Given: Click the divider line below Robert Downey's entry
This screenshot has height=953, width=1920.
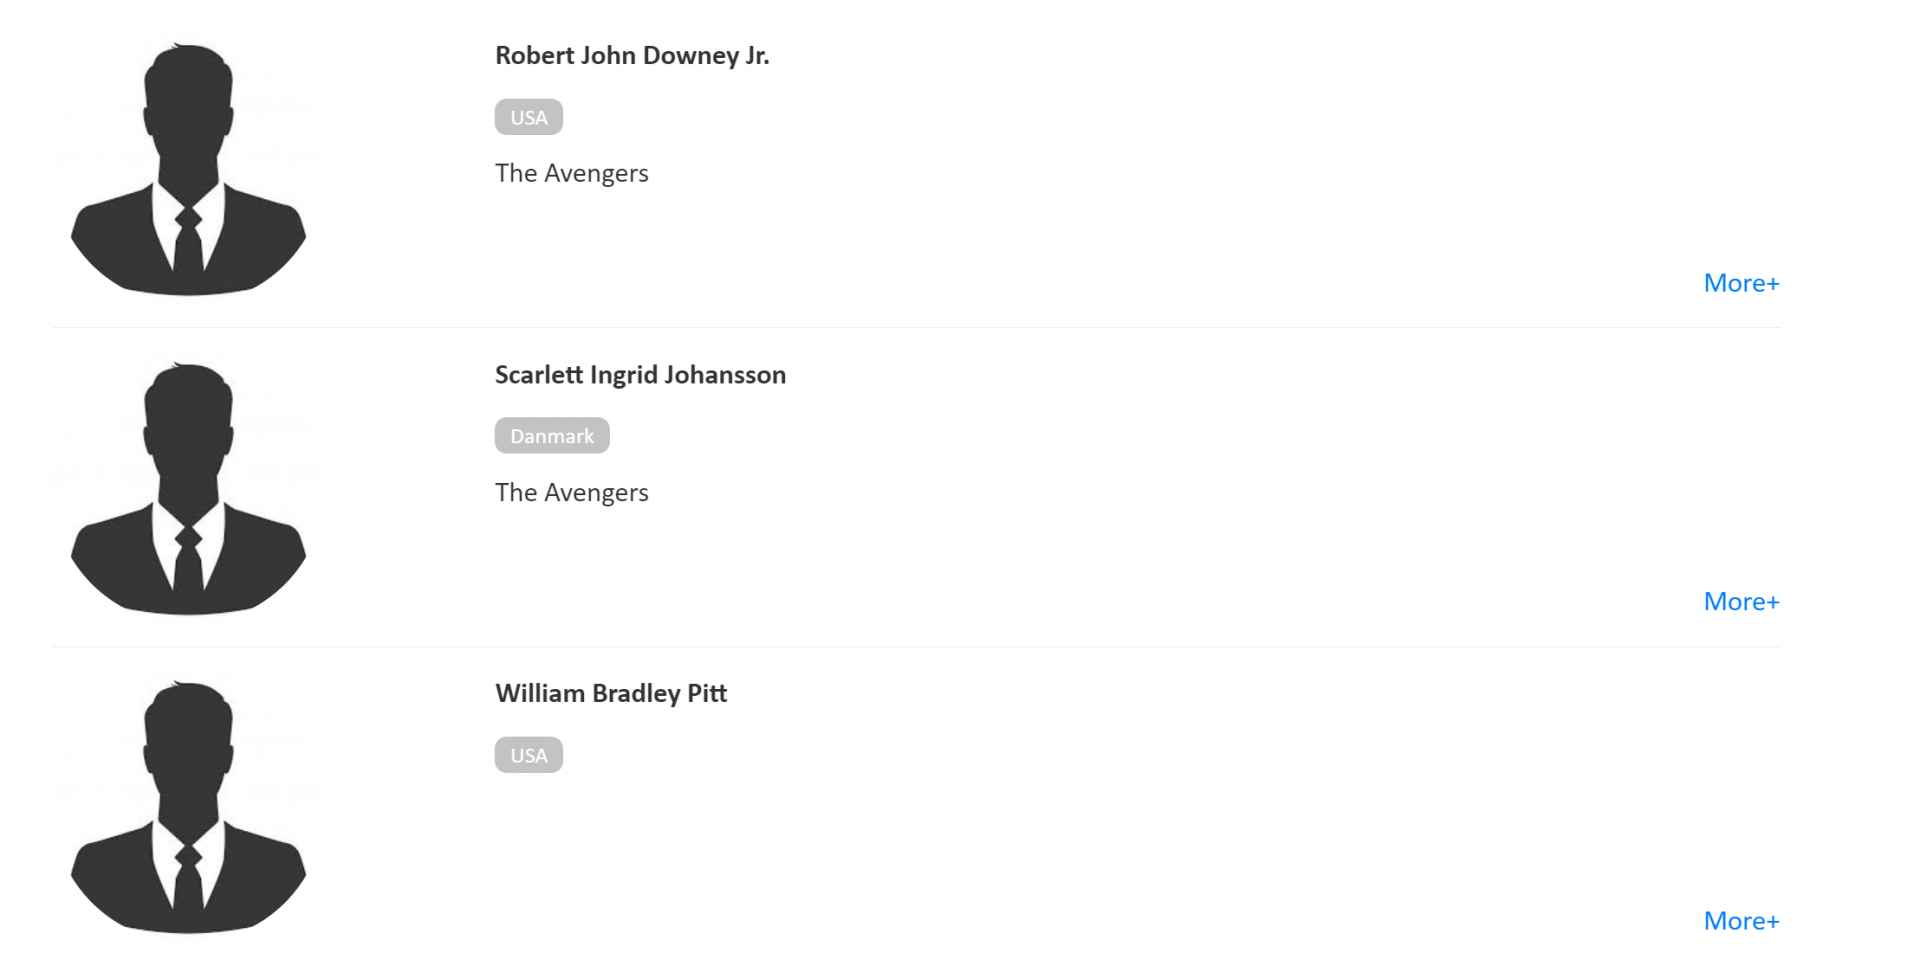Looking at the screenshot, I should tap(916, 328).
